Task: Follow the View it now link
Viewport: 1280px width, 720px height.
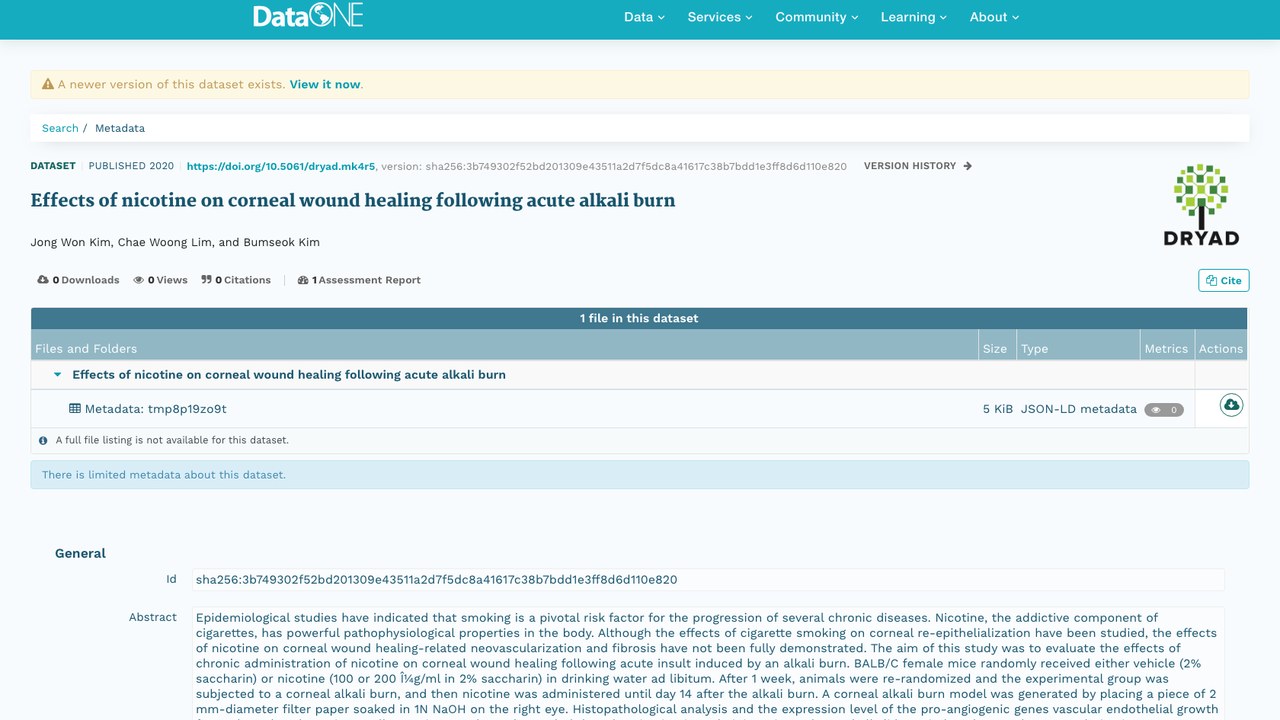Action: [x=325, y=85]
